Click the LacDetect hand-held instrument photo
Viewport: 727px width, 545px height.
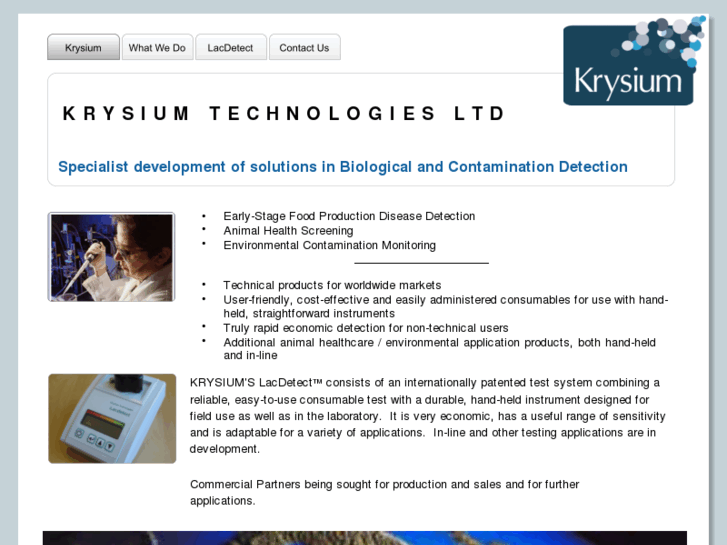[112, 418]
